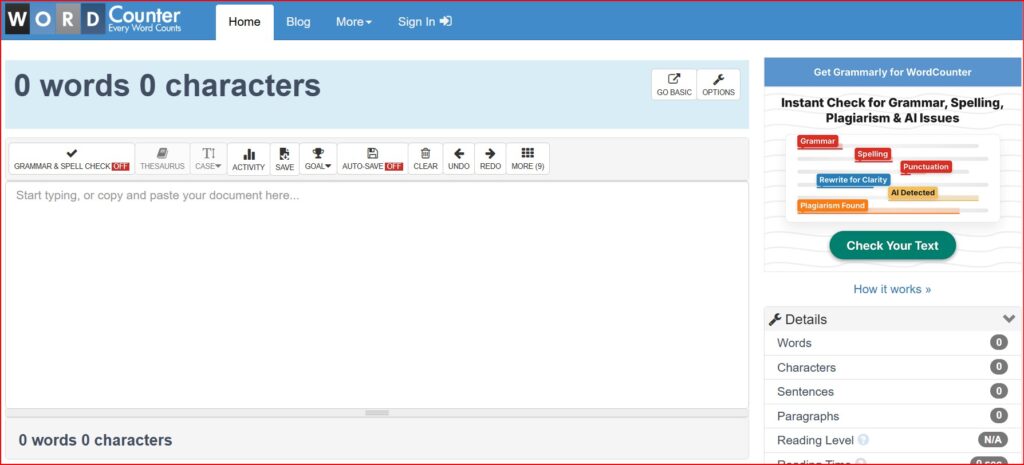This screenshot has height=465, width=1024.
Task: Show the Activity chart
Action: click(x=249, y=159)
